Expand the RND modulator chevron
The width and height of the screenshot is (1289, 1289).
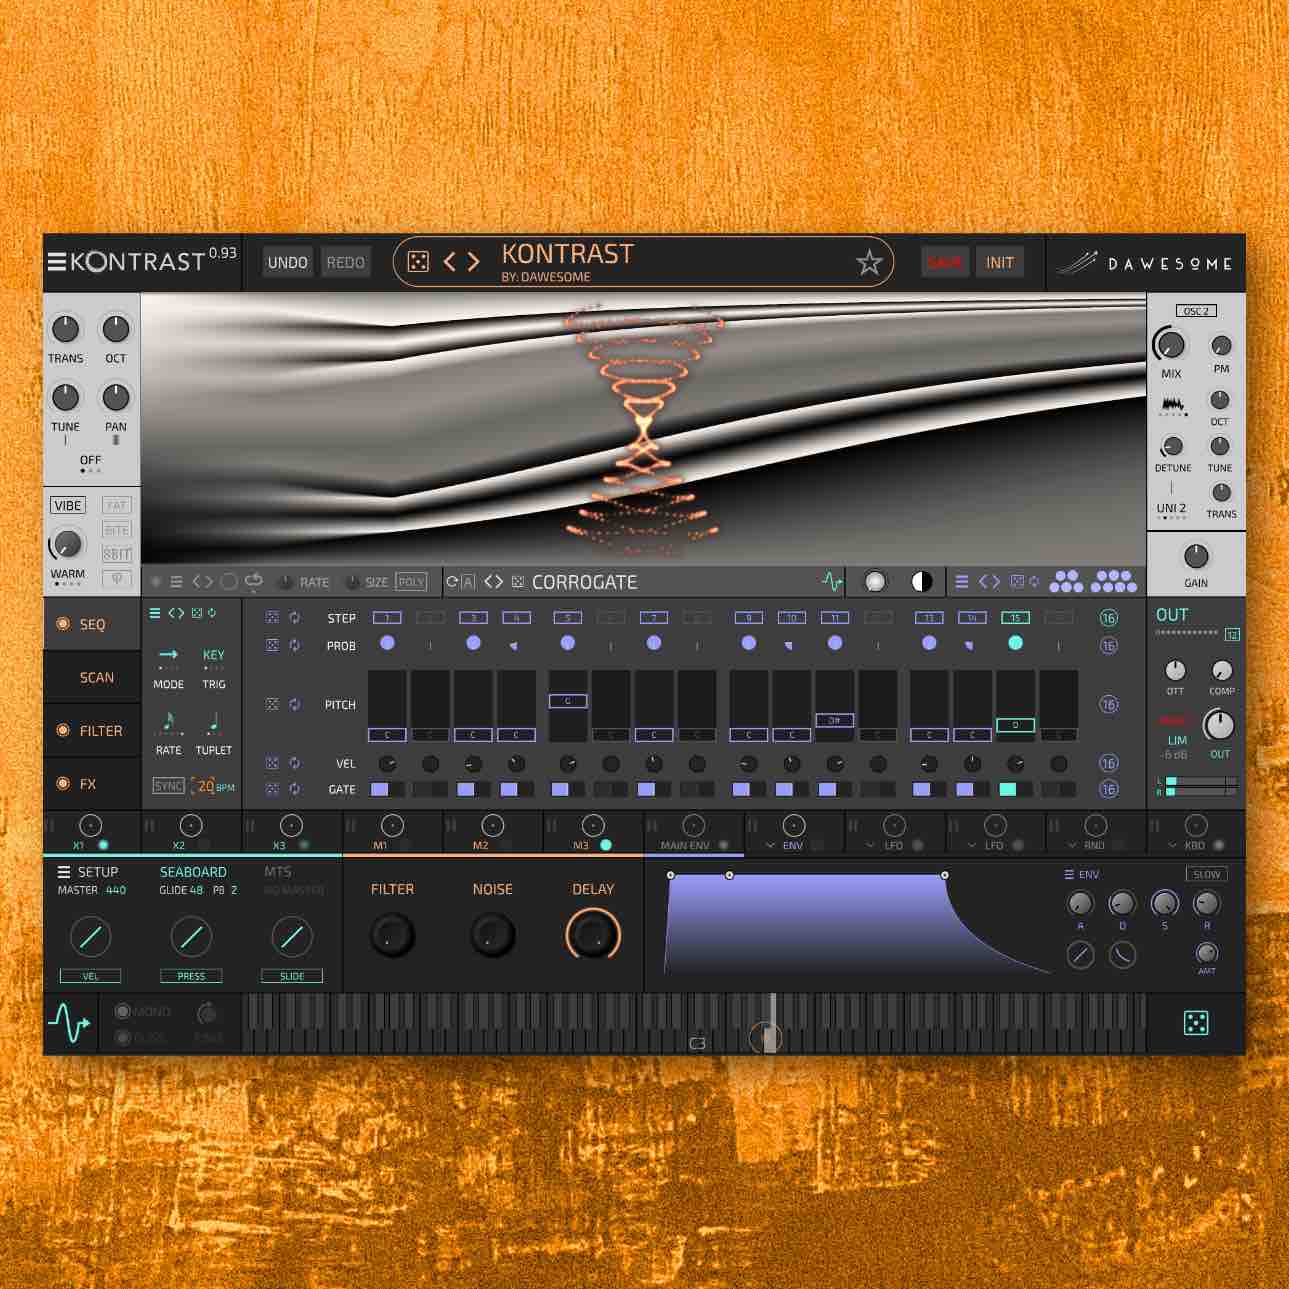pos(1072,846)
